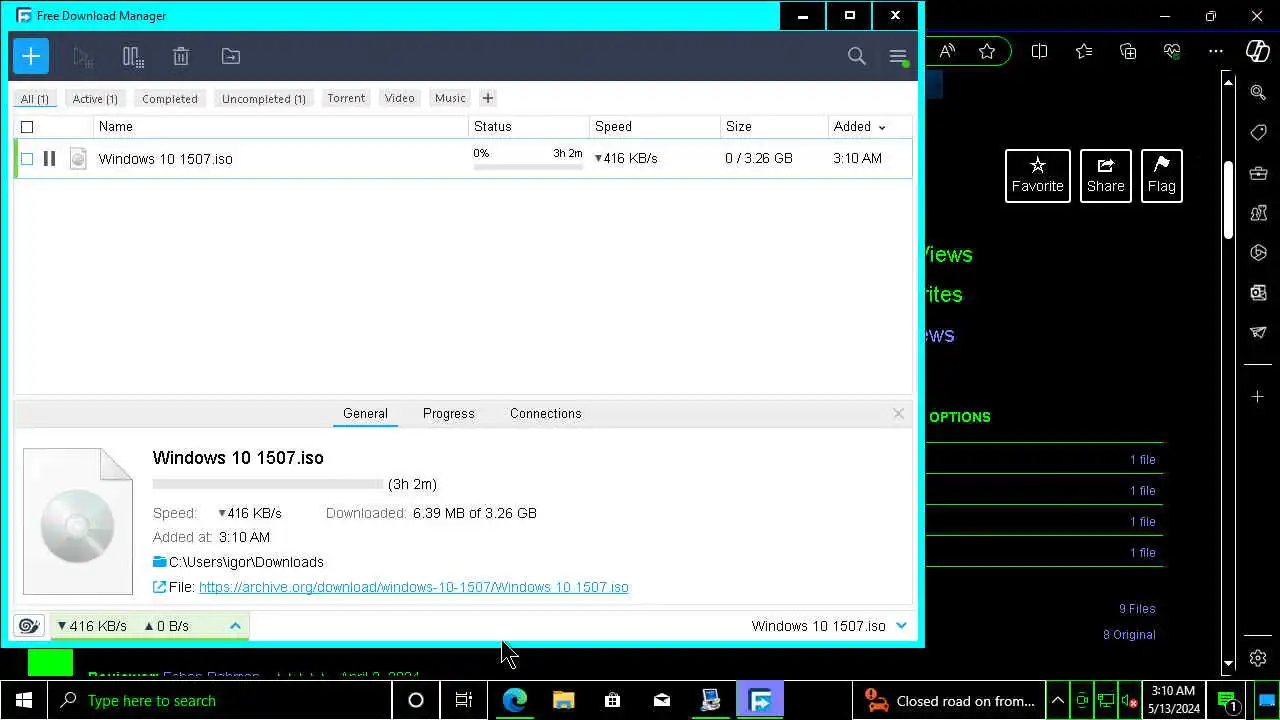Click the pause all downloads toolbar icon

pyautogui.click(x=133, y=57)
